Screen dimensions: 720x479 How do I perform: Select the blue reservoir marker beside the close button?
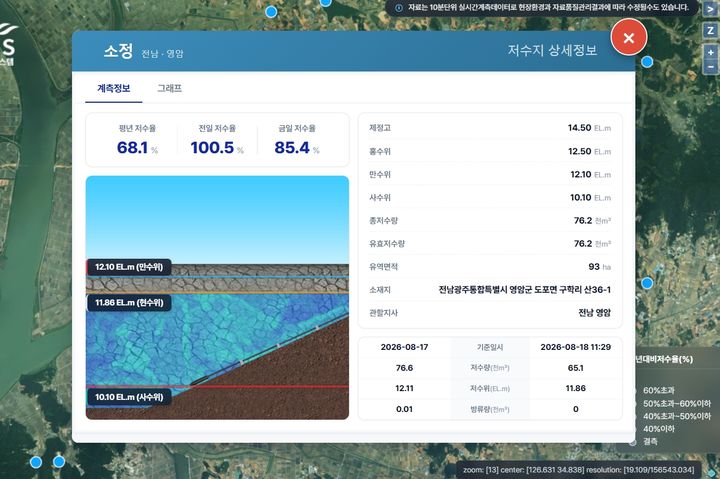pyautogui.click(x=647, y=62)
